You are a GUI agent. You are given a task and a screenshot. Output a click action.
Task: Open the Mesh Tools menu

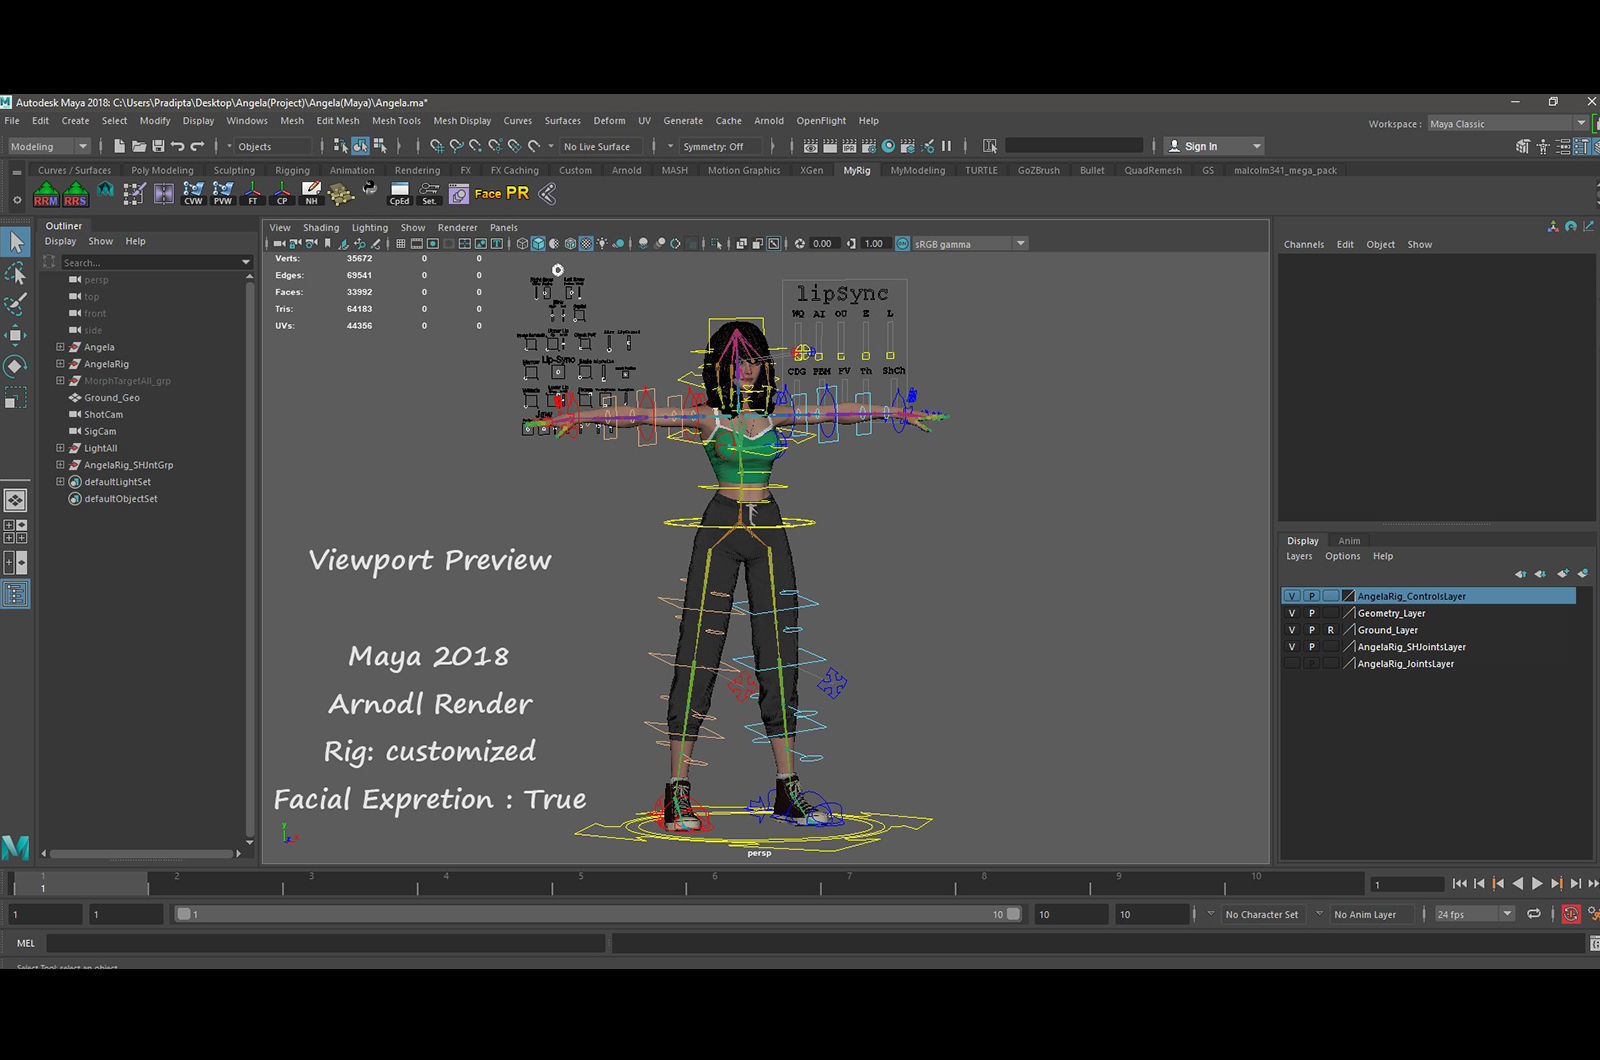click(x=396, y=121)
